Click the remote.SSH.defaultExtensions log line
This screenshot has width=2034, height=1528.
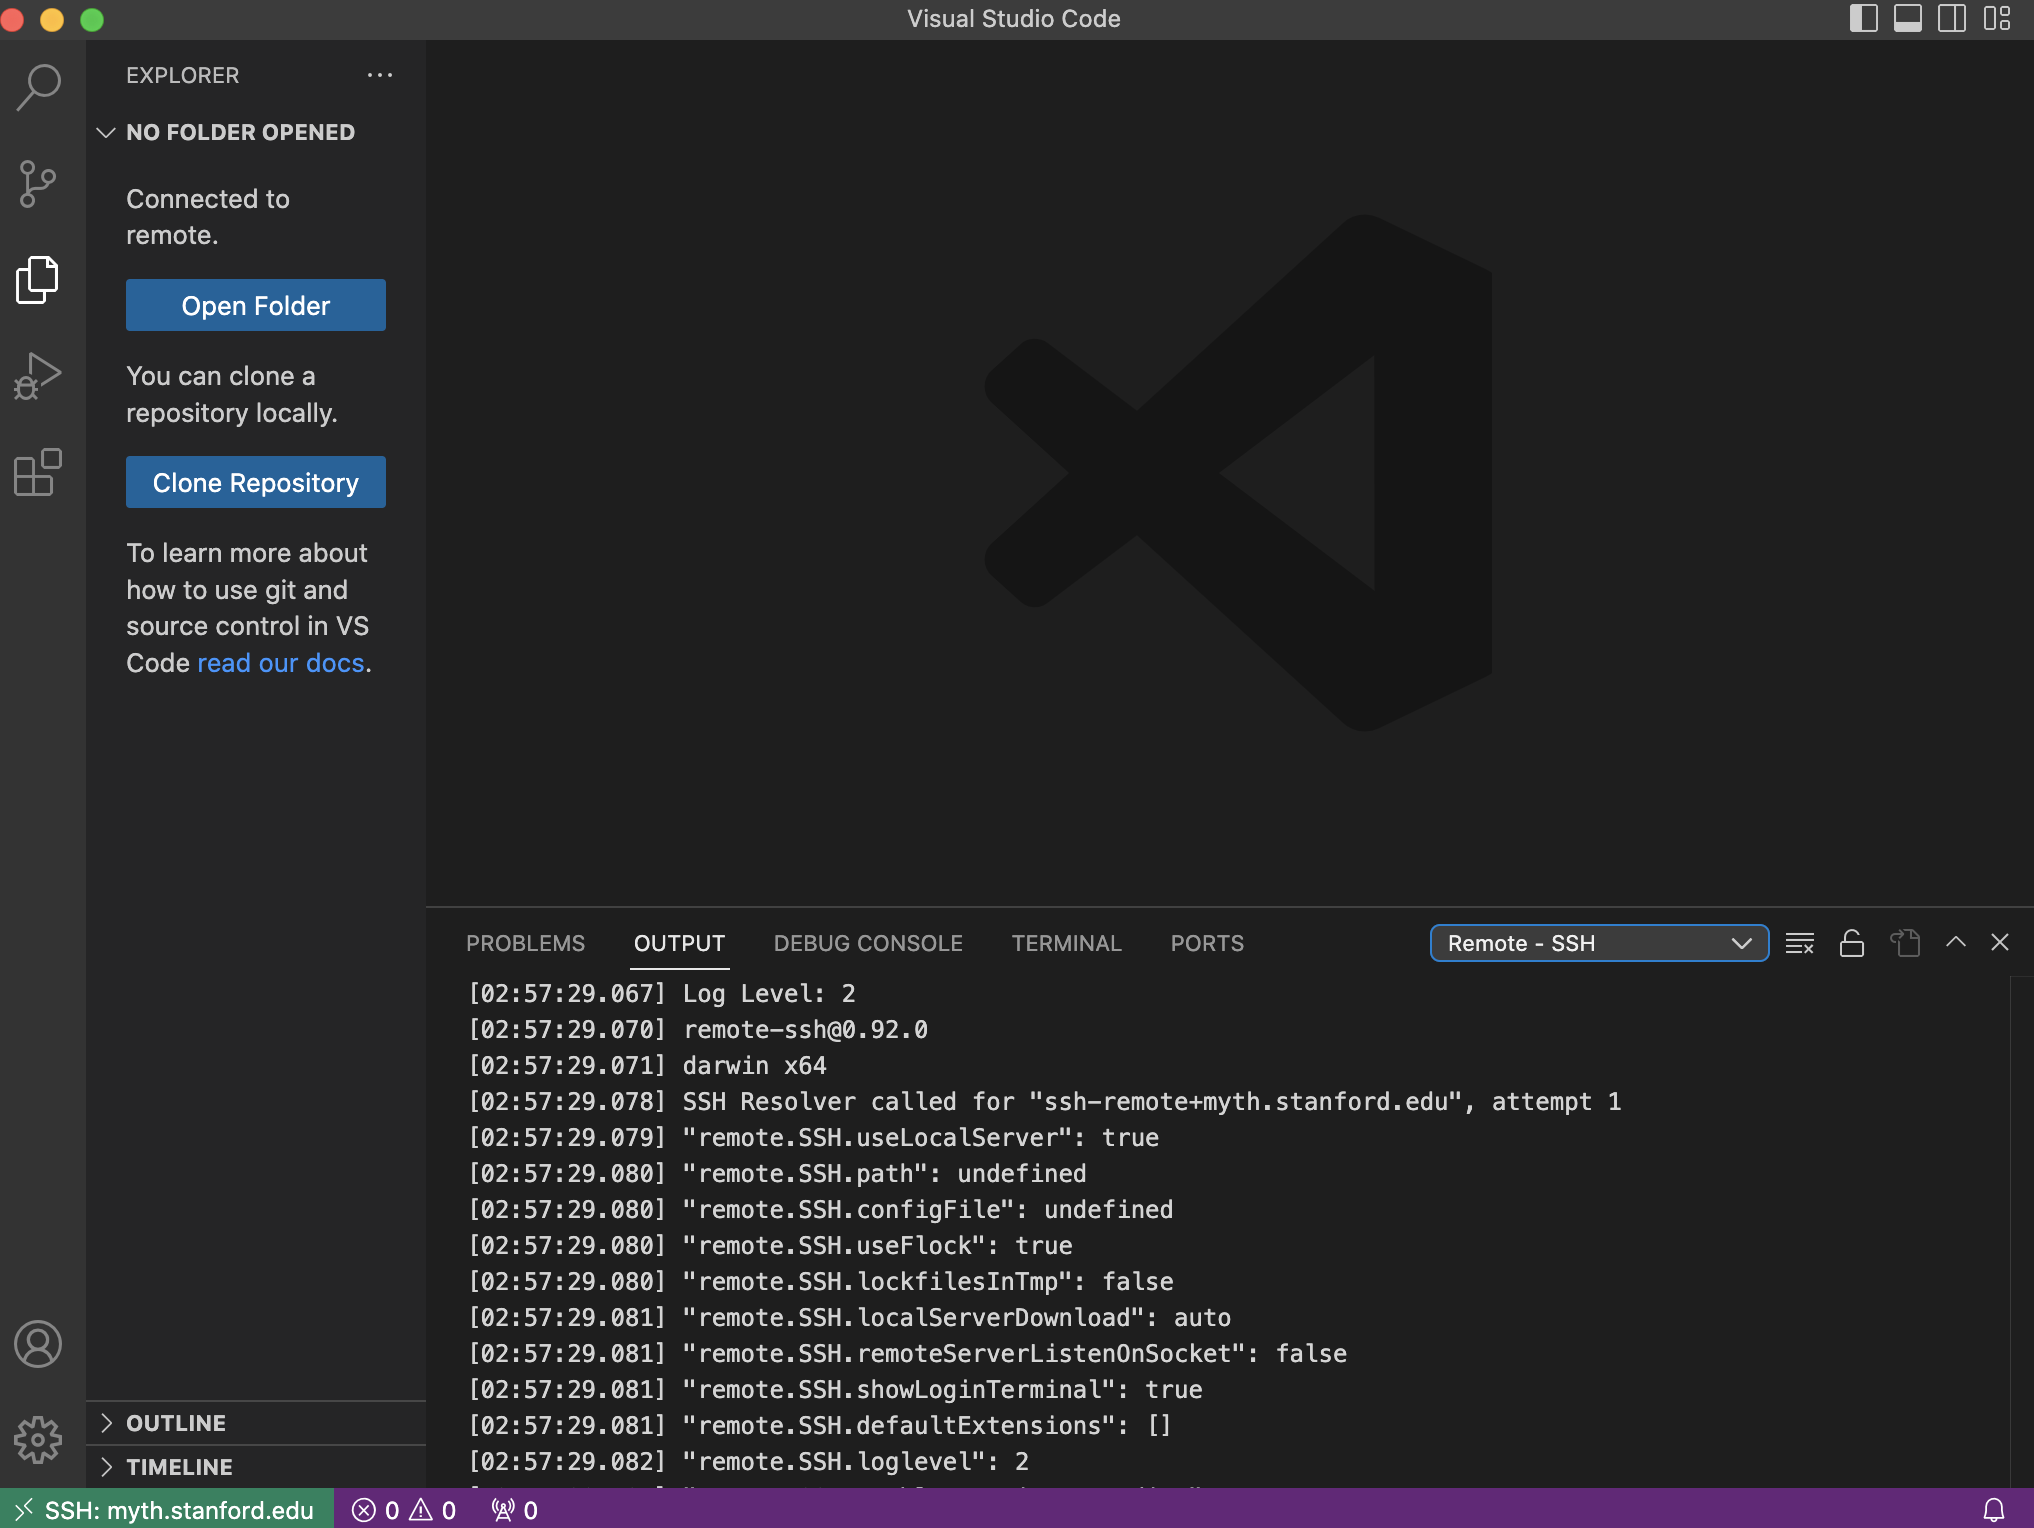point(820,1425)
